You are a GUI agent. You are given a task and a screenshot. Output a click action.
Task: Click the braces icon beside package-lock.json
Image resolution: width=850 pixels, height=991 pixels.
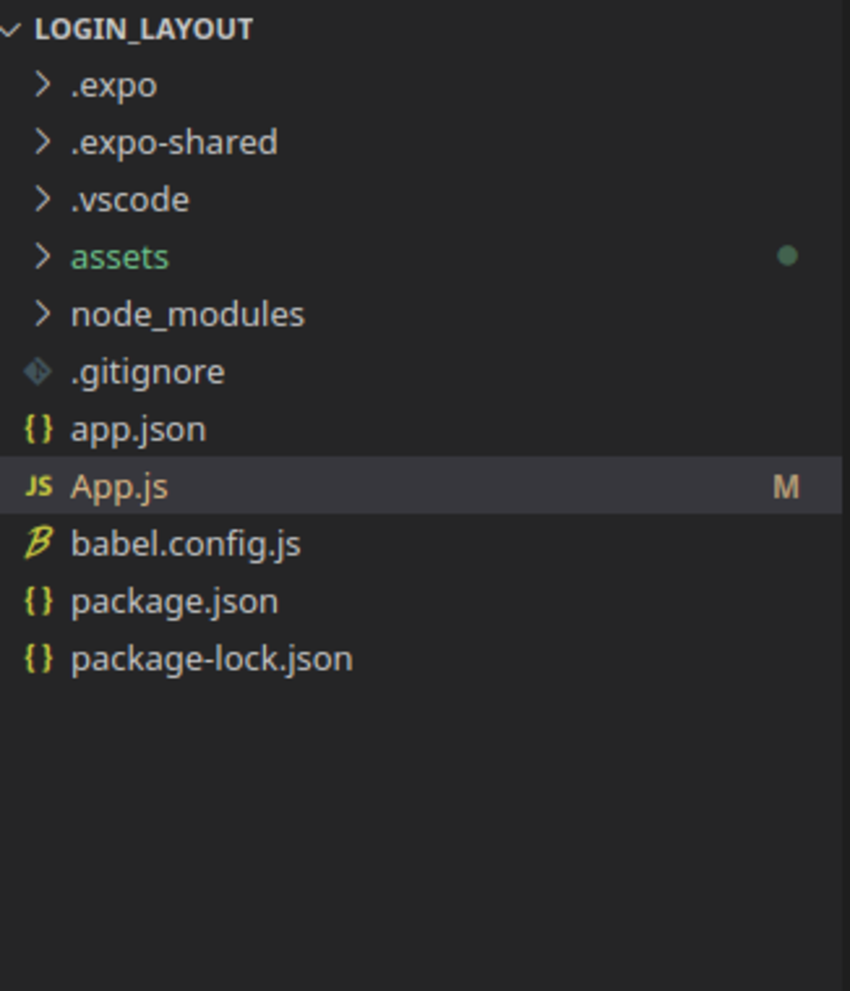(x=38, y=659)
